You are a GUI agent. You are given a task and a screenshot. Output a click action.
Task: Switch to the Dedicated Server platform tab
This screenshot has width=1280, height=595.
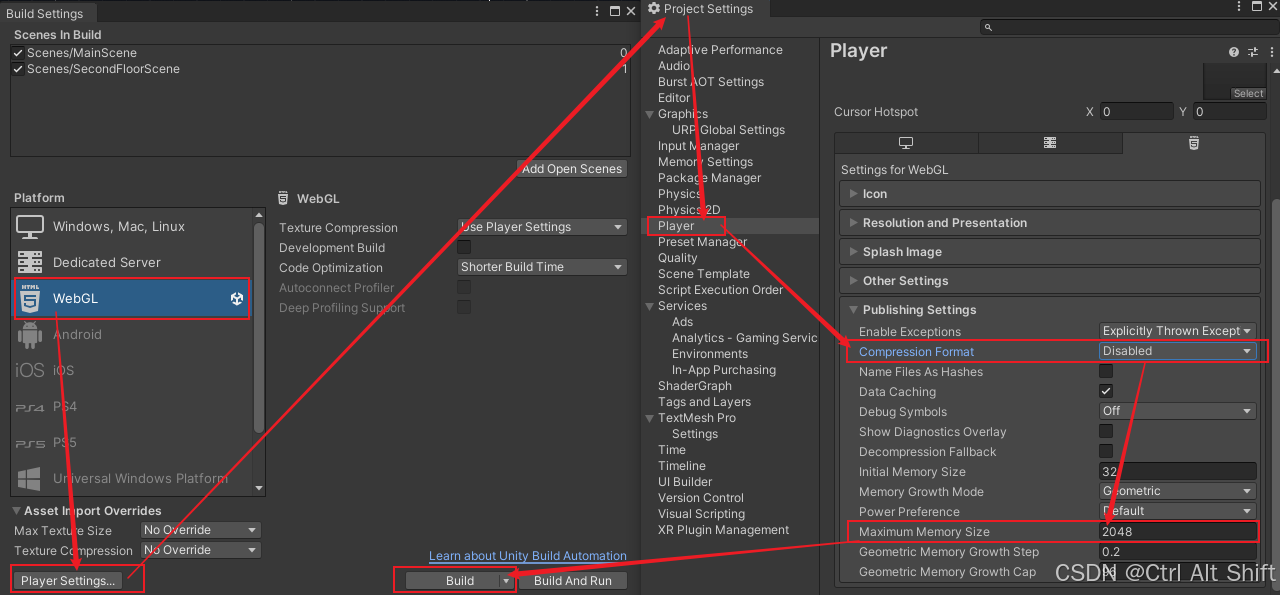[1050, 144]
